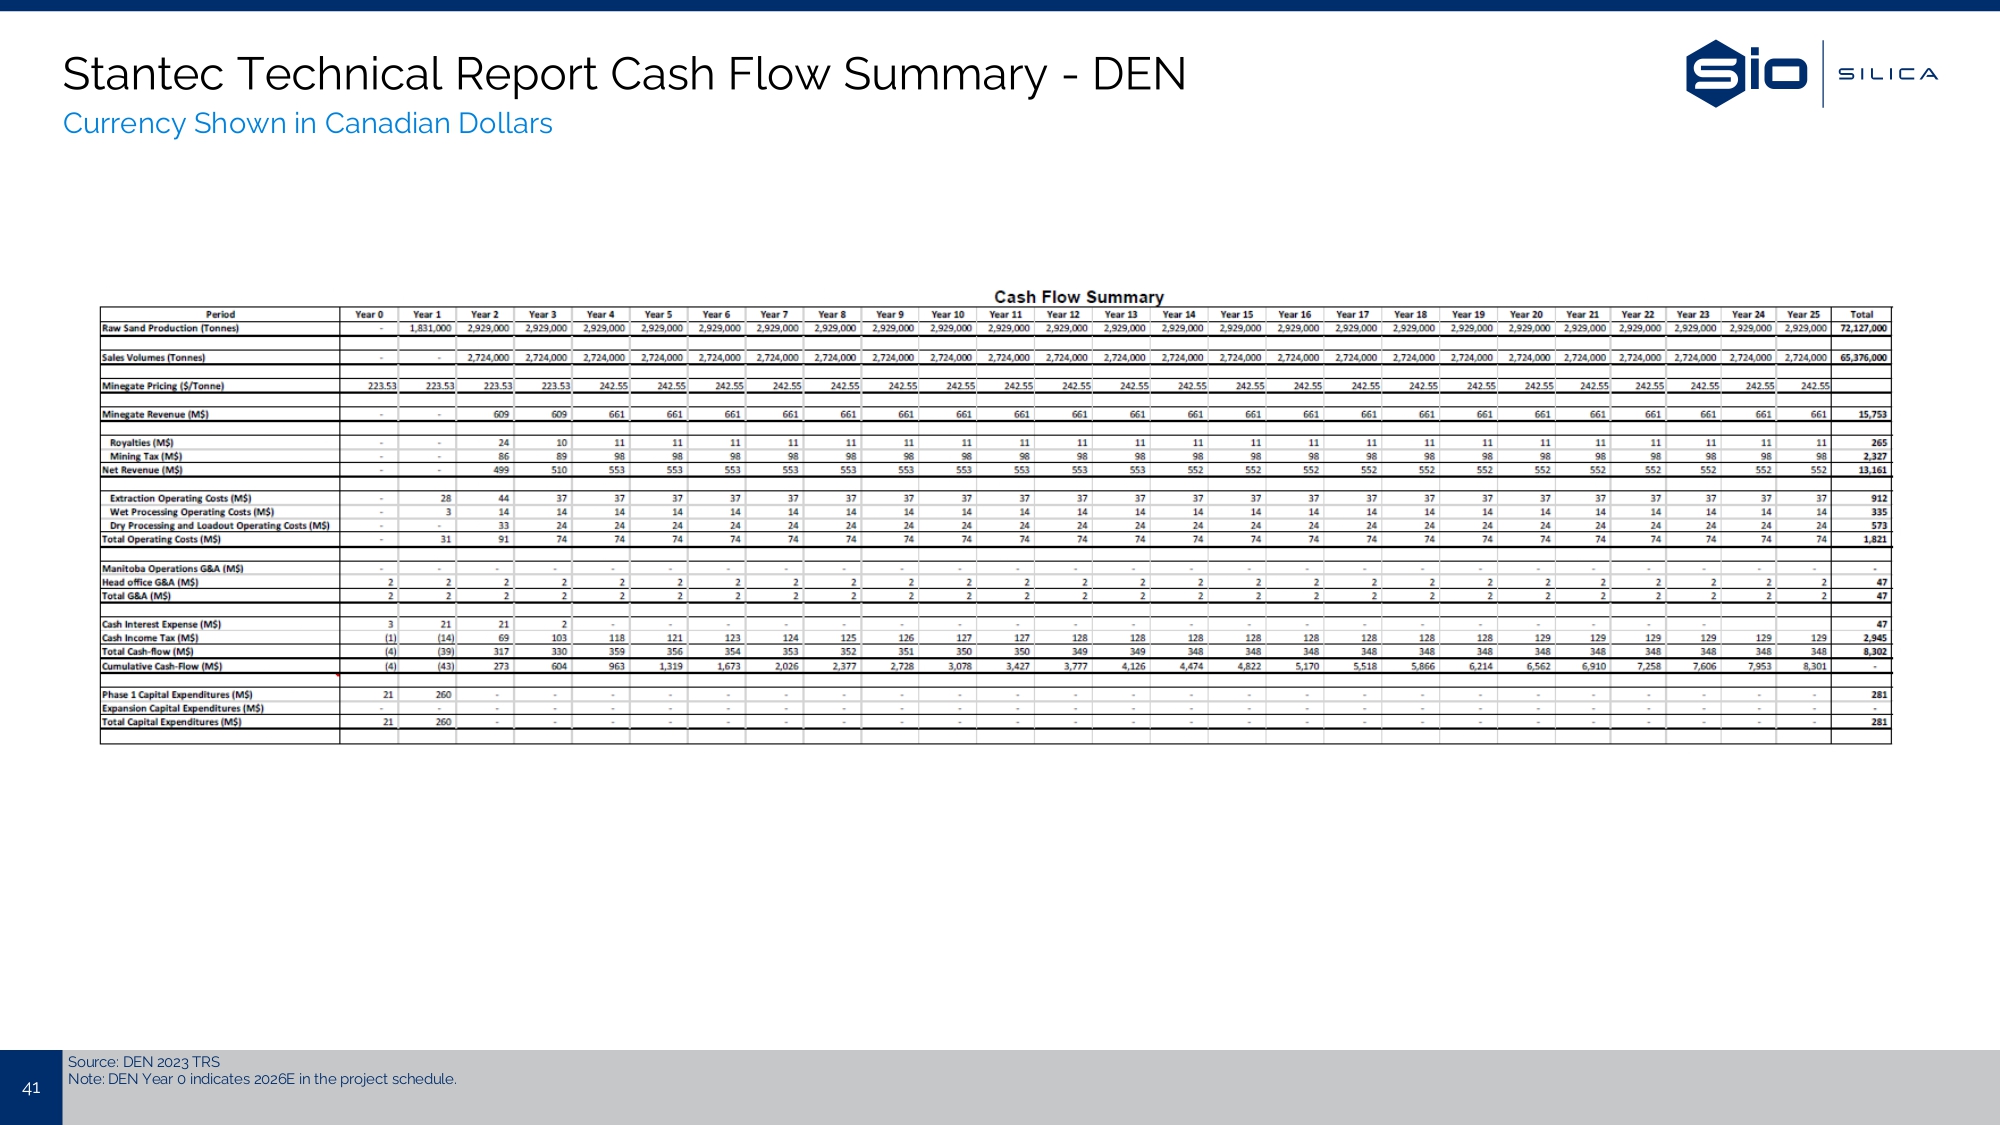Click the slide title 'Stantec Technical Report Cash Flow Summary - DEN'
The width and height of the screenshot is (2000, 1125).
click(624, 74)
